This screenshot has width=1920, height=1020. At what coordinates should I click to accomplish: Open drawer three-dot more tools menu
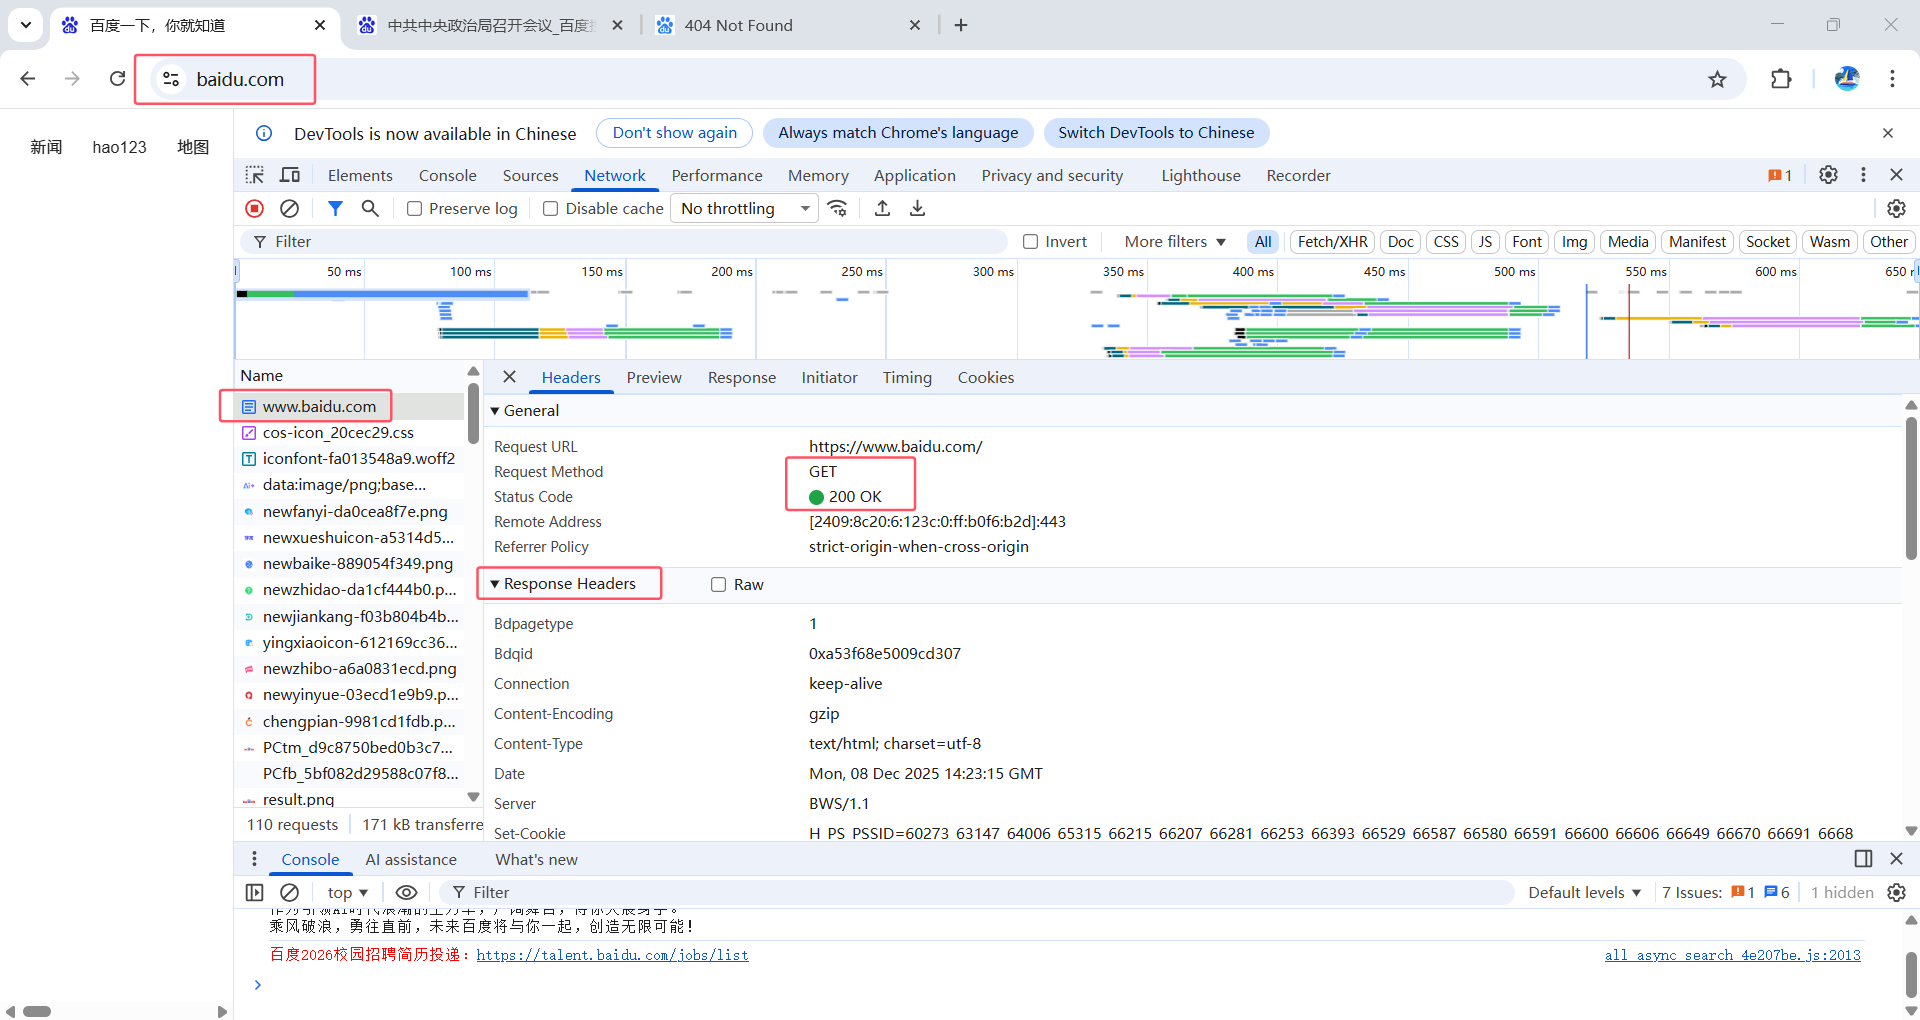click(x=254, y=859)
